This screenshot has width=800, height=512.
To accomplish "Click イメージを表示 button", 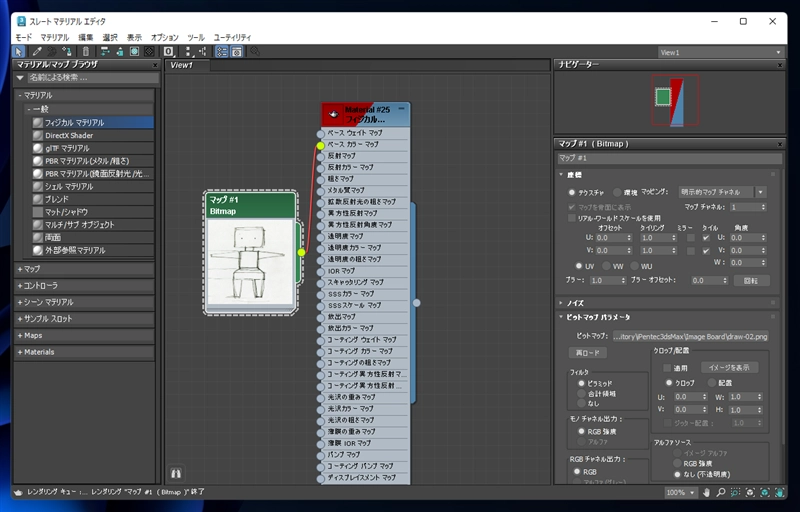I will (x=729, y=368).
